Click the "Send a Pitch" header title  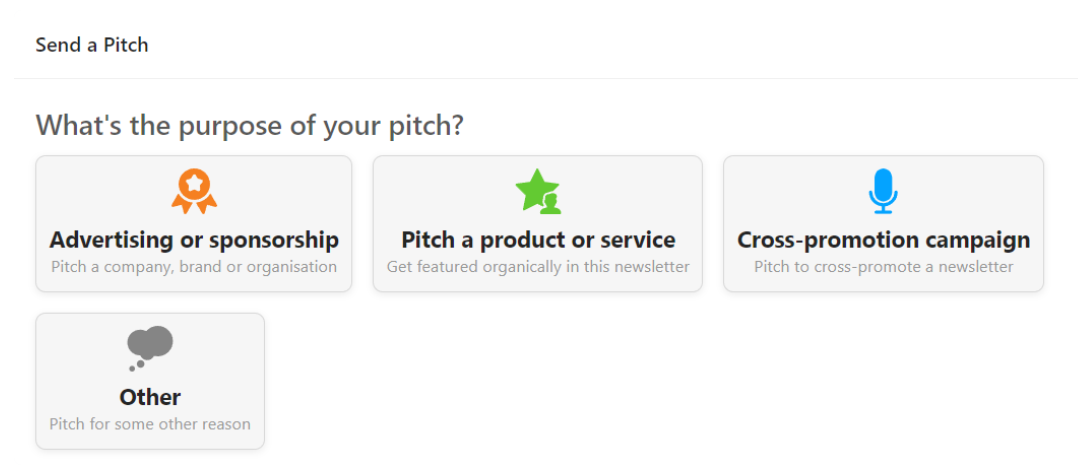pos(92,45)
